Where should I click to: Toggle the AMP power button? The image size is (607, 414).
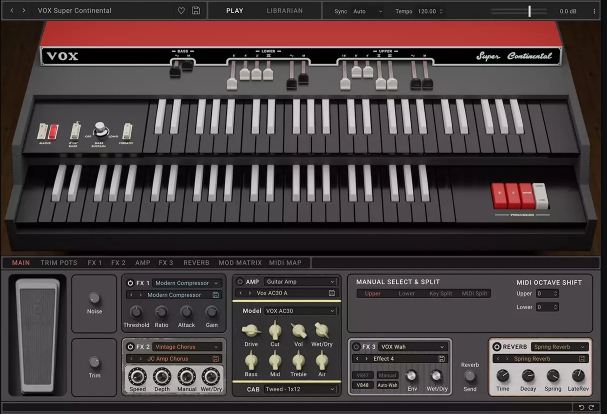tap(240, 282)
